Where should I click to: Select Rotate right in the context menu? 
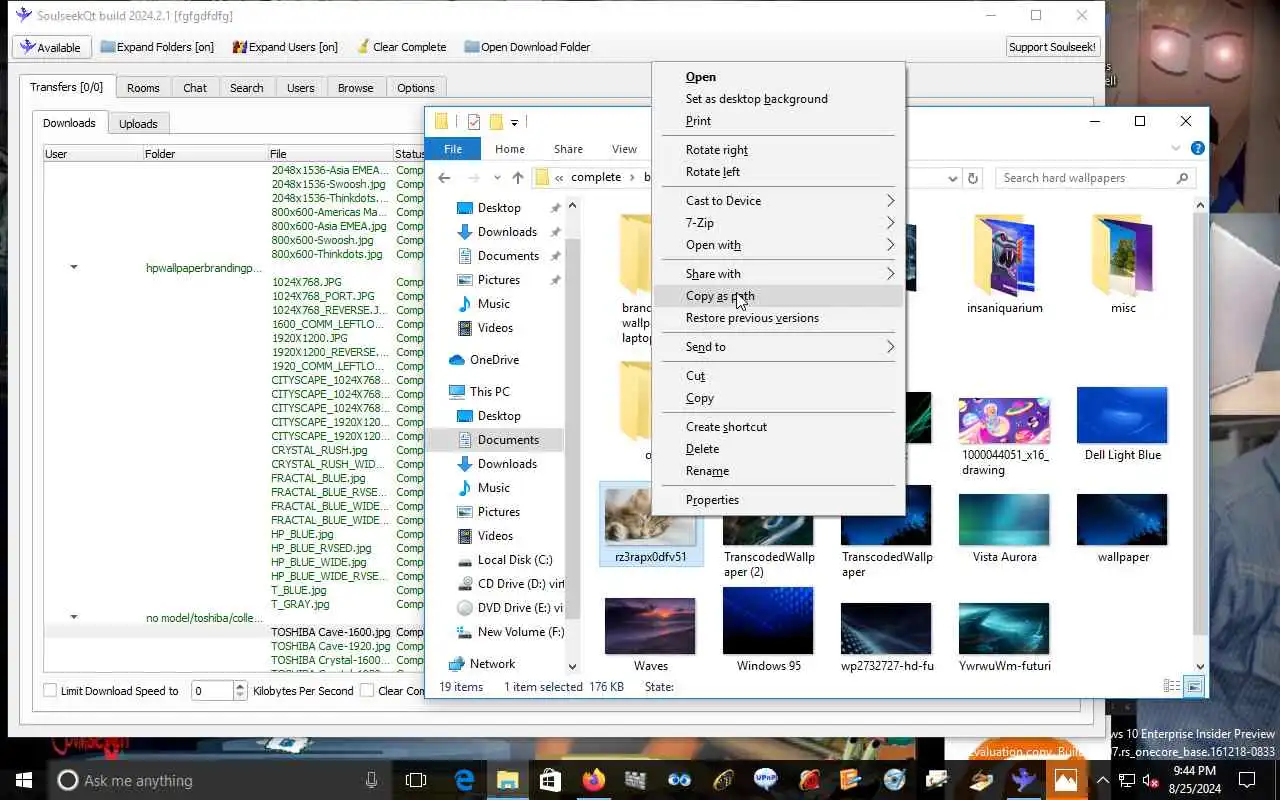point(778,150)
